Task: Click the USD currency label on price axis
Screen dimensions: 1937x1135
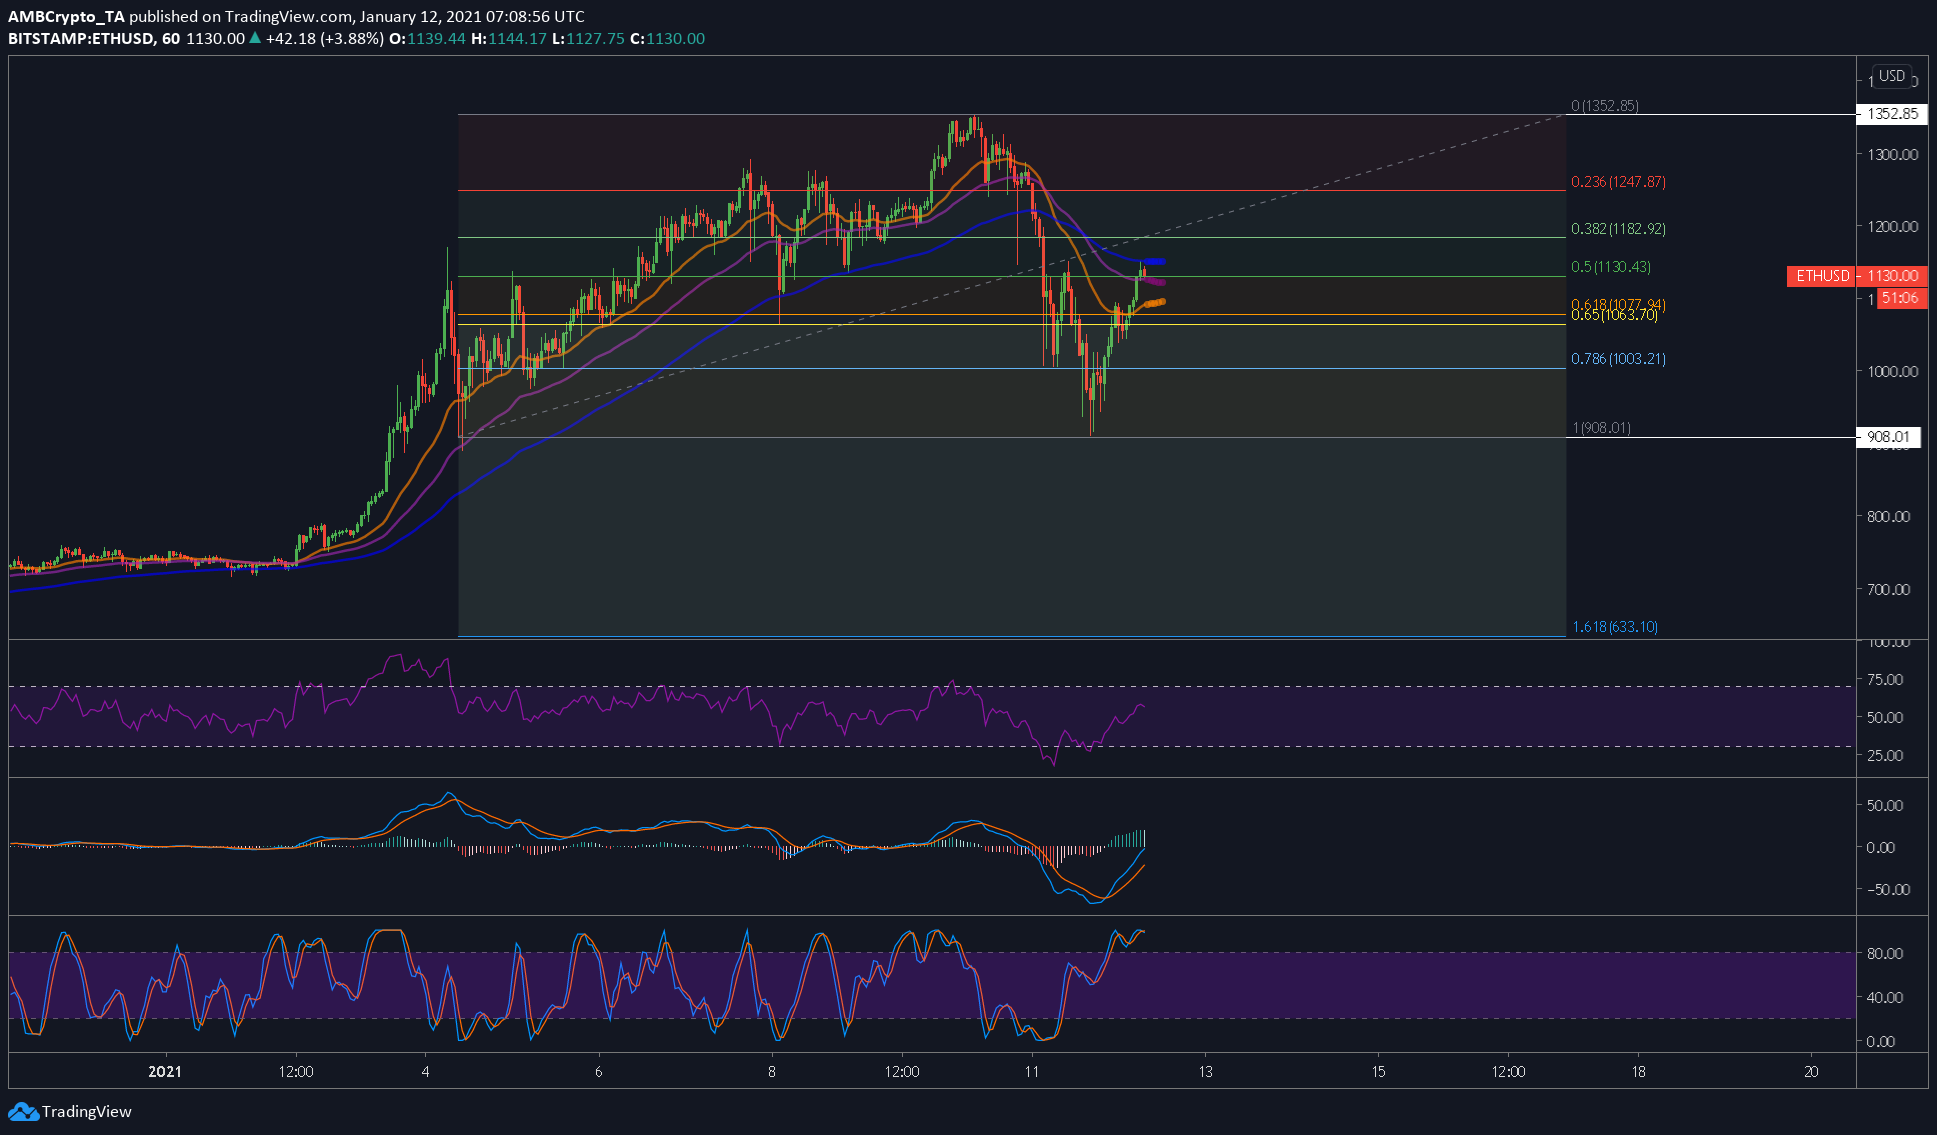Action: [x=1891, y=76]
